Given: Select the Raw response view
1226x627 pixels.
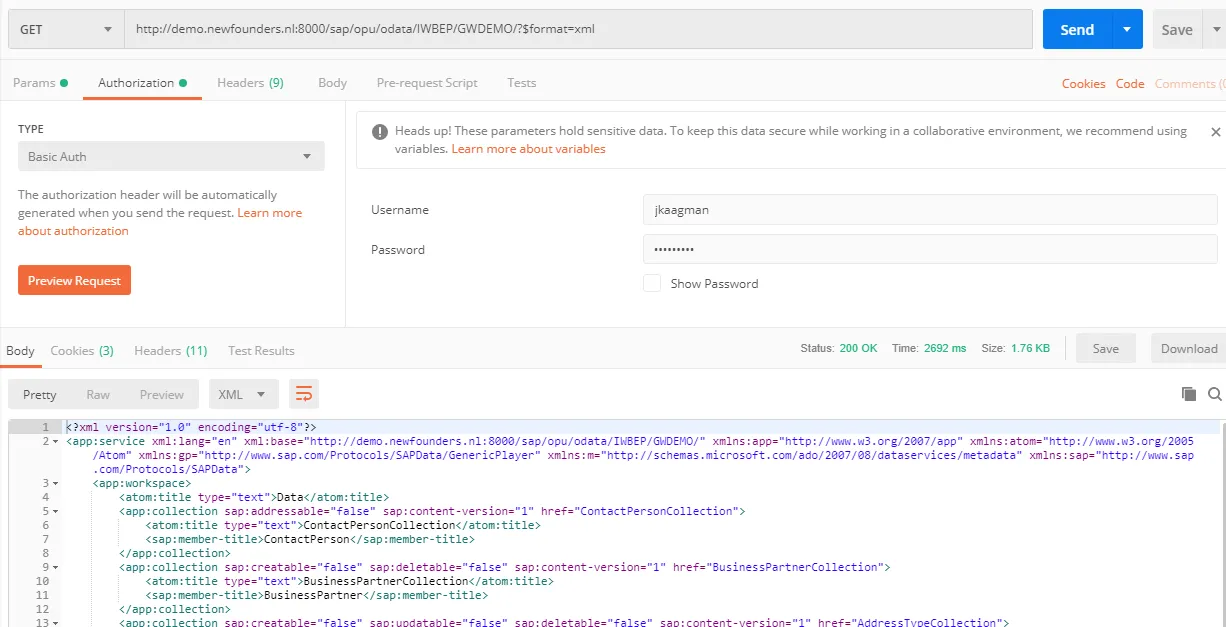Looking at the screenshot, I should click(98, 394).
